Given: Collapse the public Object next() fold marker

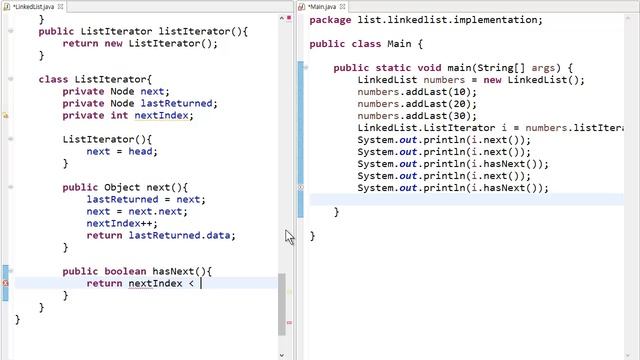Looking at the screenshot, I should [x=11, y=187].
